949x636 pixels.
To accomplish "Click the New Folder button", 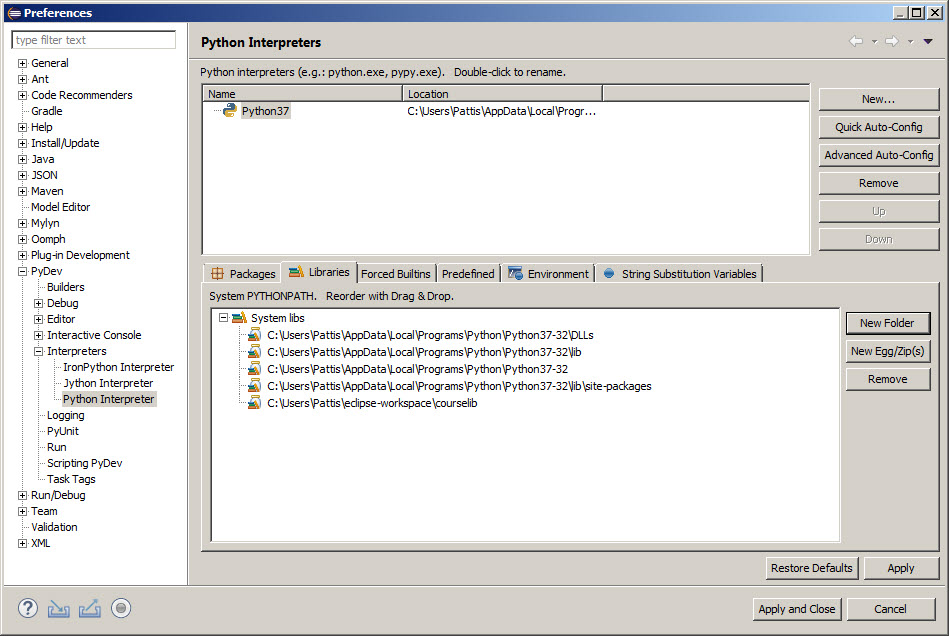I will (887, 323).
